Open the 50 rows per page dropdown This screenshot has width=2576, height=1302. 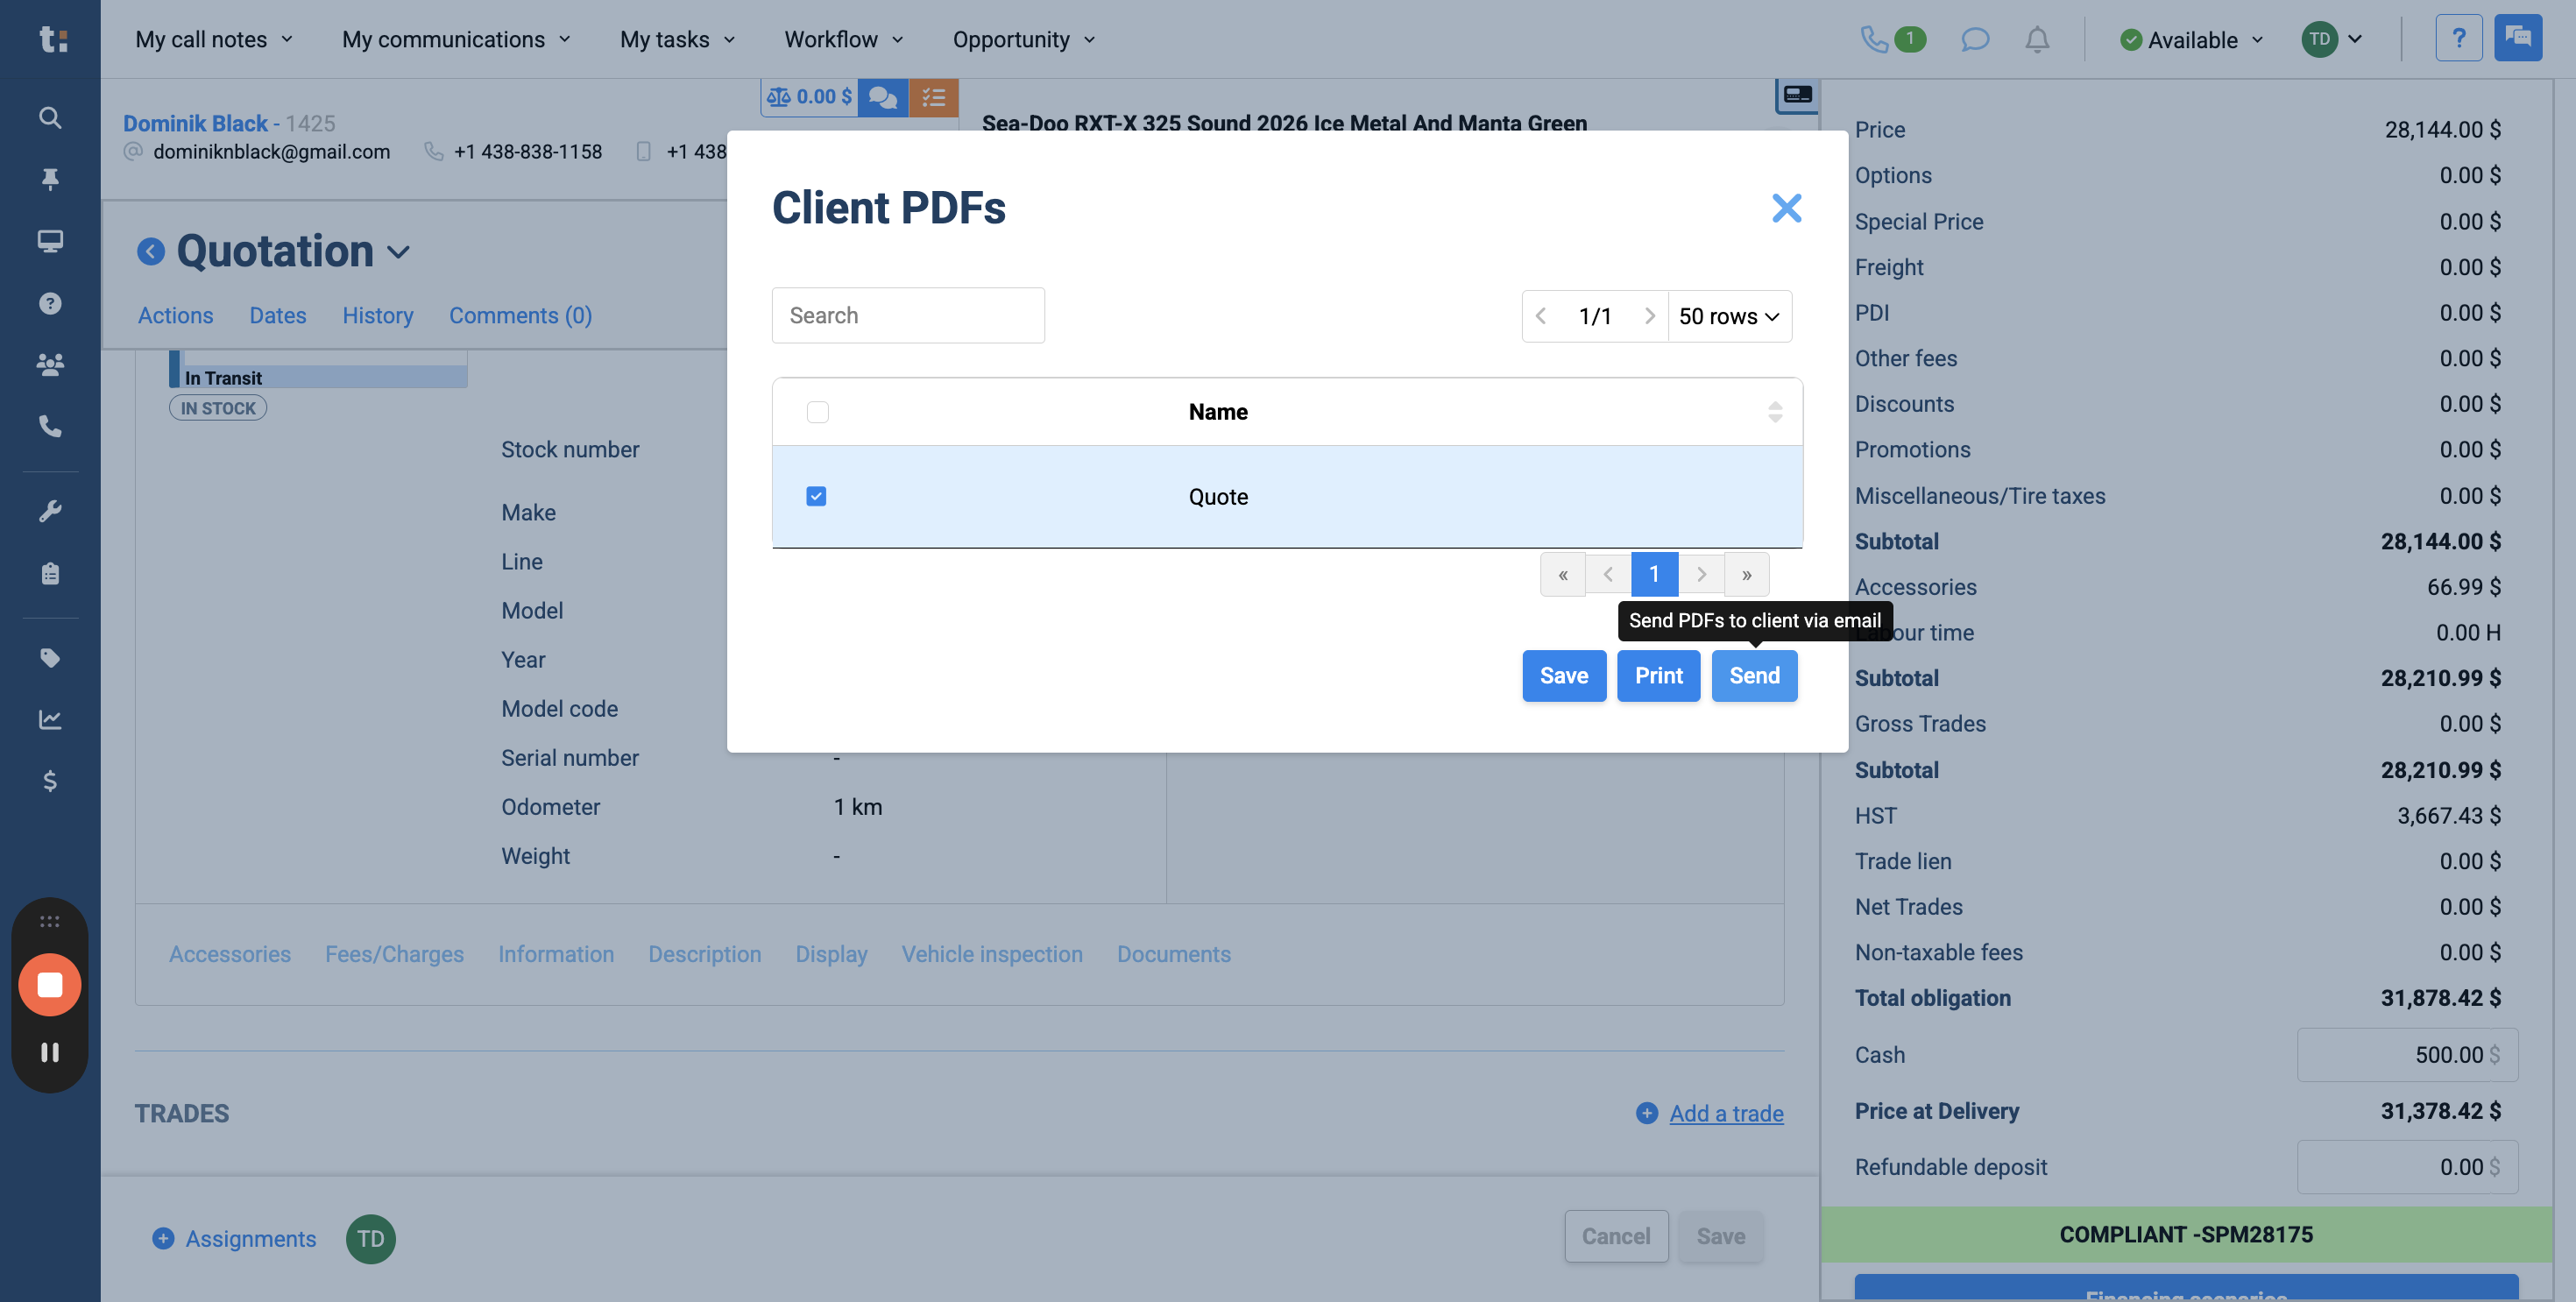(x=1729, y=316)
